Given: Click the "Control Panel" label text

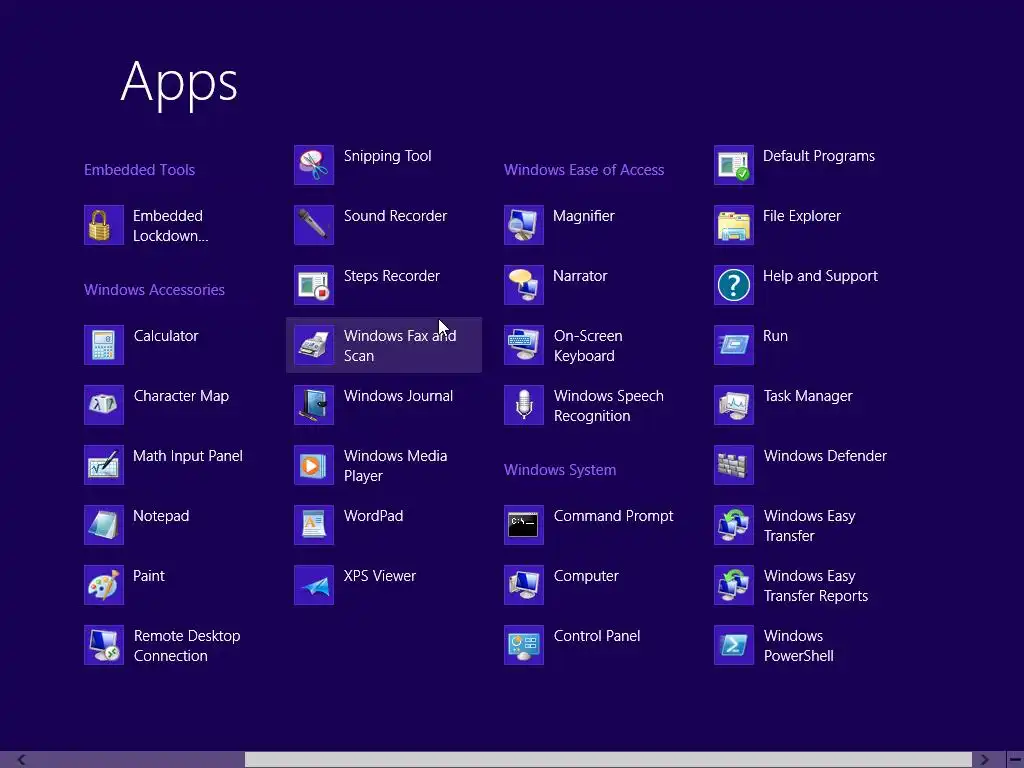Looking at the screenshot, I should (597, 636).
